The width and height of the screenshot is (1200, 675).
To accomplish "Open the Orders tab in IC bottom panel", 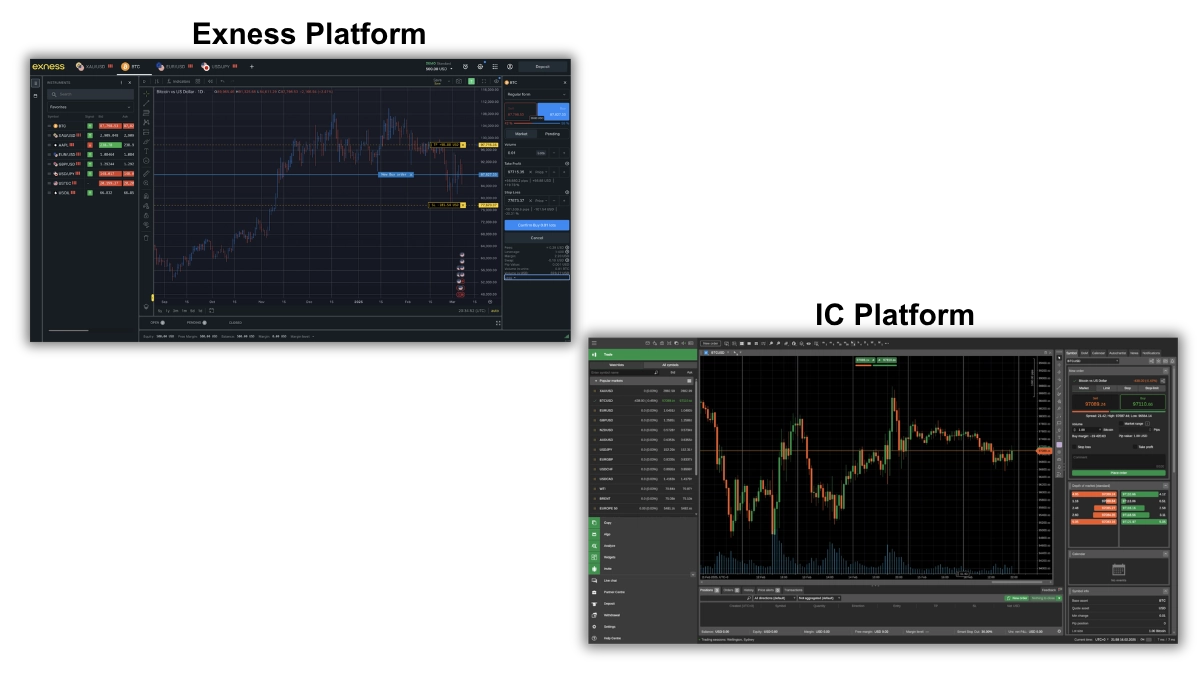I will tap(731, 590).
